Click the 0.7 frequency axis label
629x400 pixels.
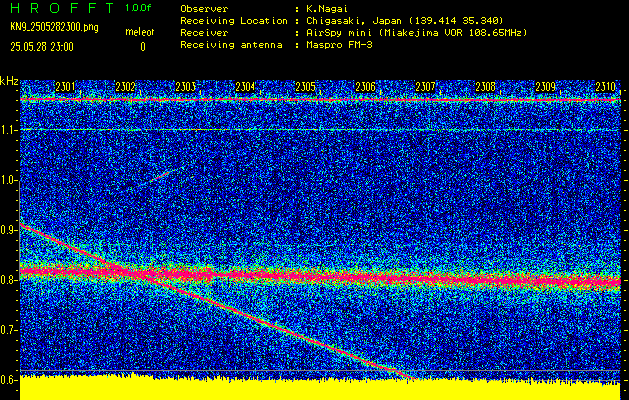[9, 330]
